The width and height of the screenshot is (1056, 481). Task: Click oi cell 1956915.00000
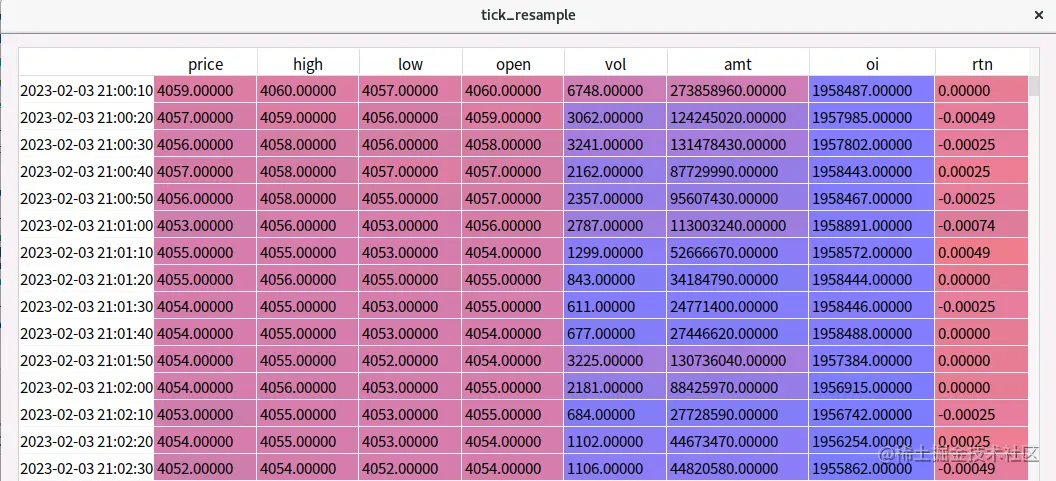pos(872,387)
